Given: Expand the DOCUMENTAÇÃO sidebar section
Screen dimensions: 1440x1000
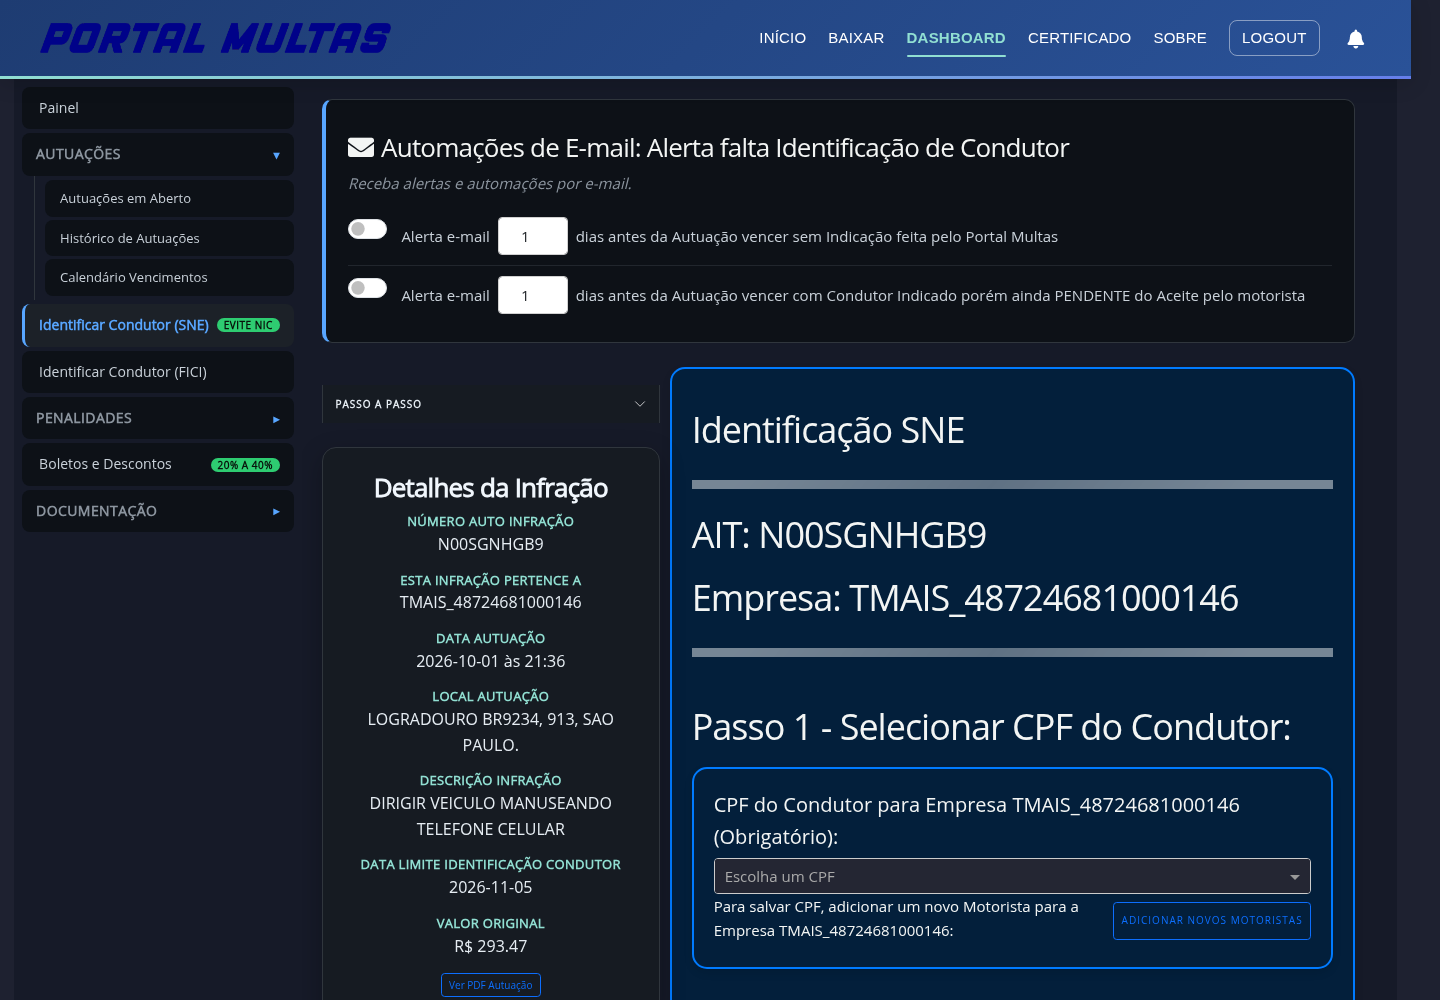Looking at the screenshot, I should (158, 511).
